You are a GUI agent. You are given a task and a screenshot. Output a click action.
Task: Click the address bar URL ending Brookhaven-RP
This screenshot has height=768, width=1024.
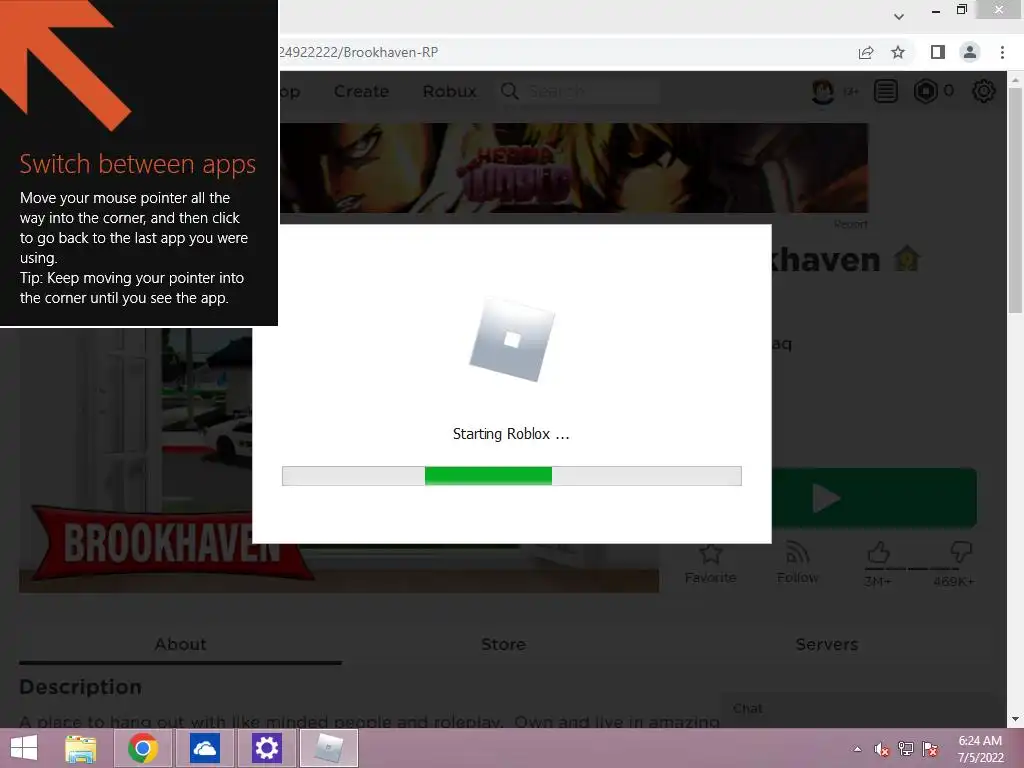359,52
